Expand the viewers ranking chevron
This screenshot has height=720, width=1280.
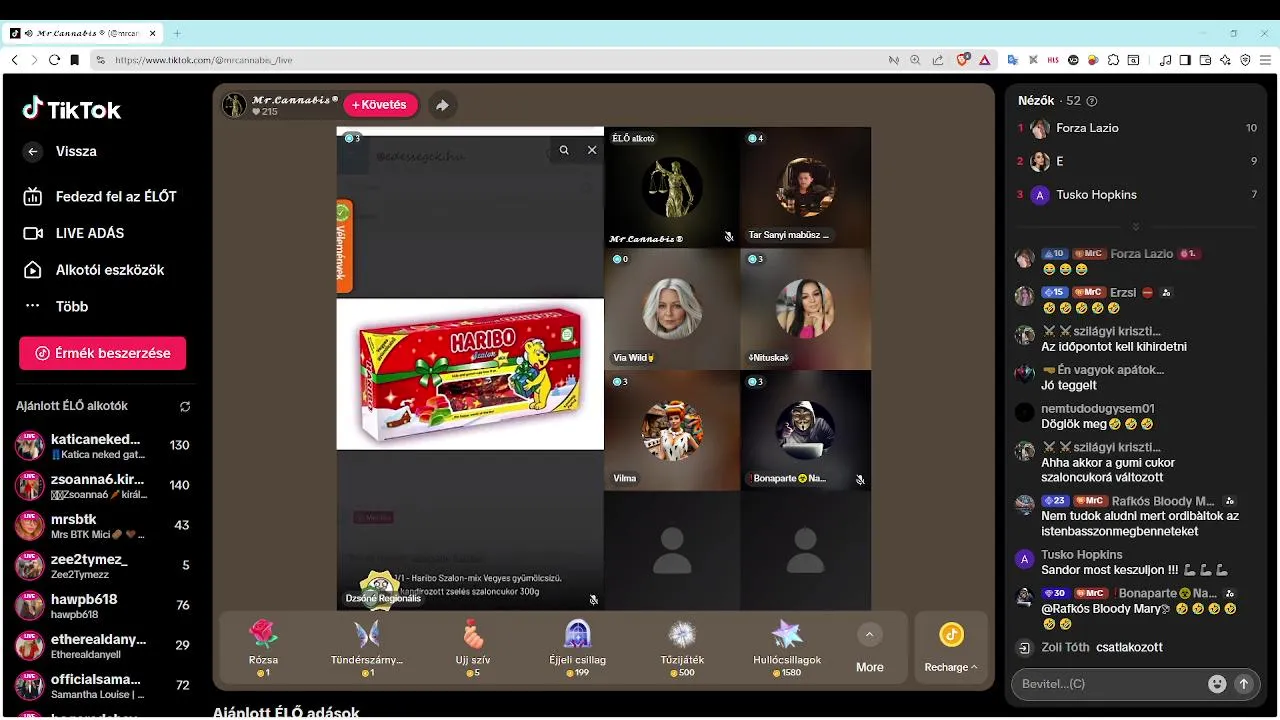[x=1135, y=226]
